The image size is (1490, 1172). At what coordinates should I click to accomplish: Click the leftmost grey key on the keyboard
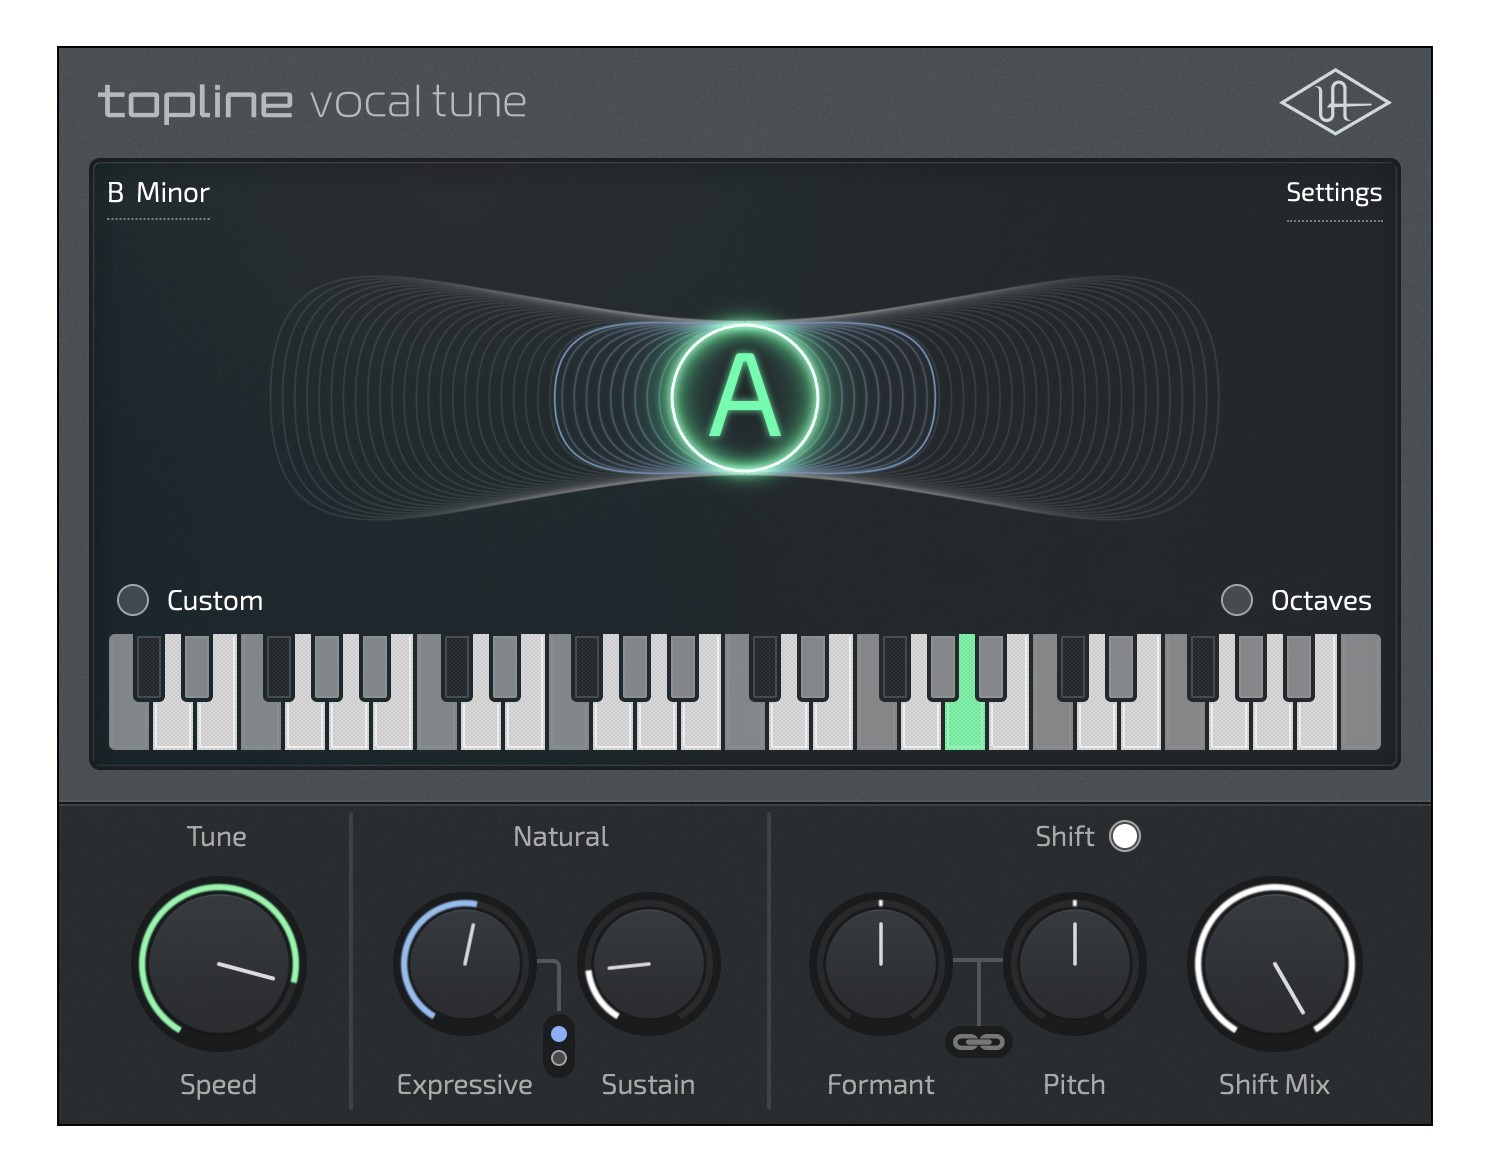point(128,722)
